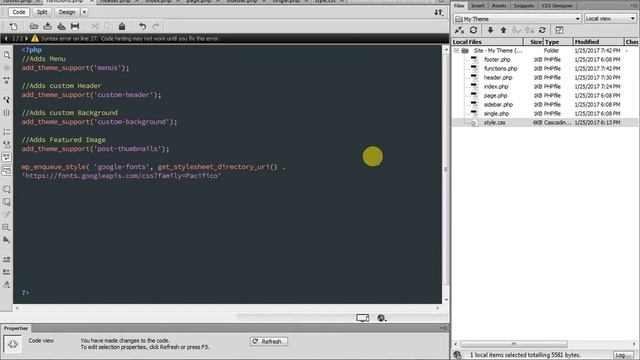Sort by Modified column header
Viewport: 640px width, 360px height.
598,42
